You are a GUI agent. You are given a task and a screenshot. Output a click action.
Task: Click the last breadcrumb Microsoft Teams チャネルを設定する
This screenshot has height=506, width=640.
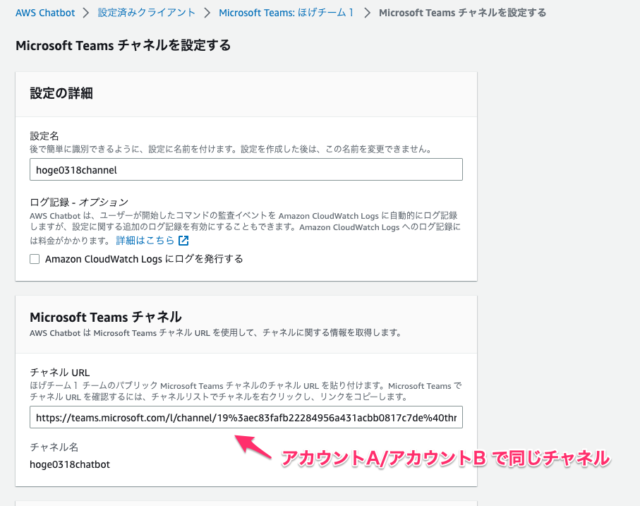click(462, 13)
